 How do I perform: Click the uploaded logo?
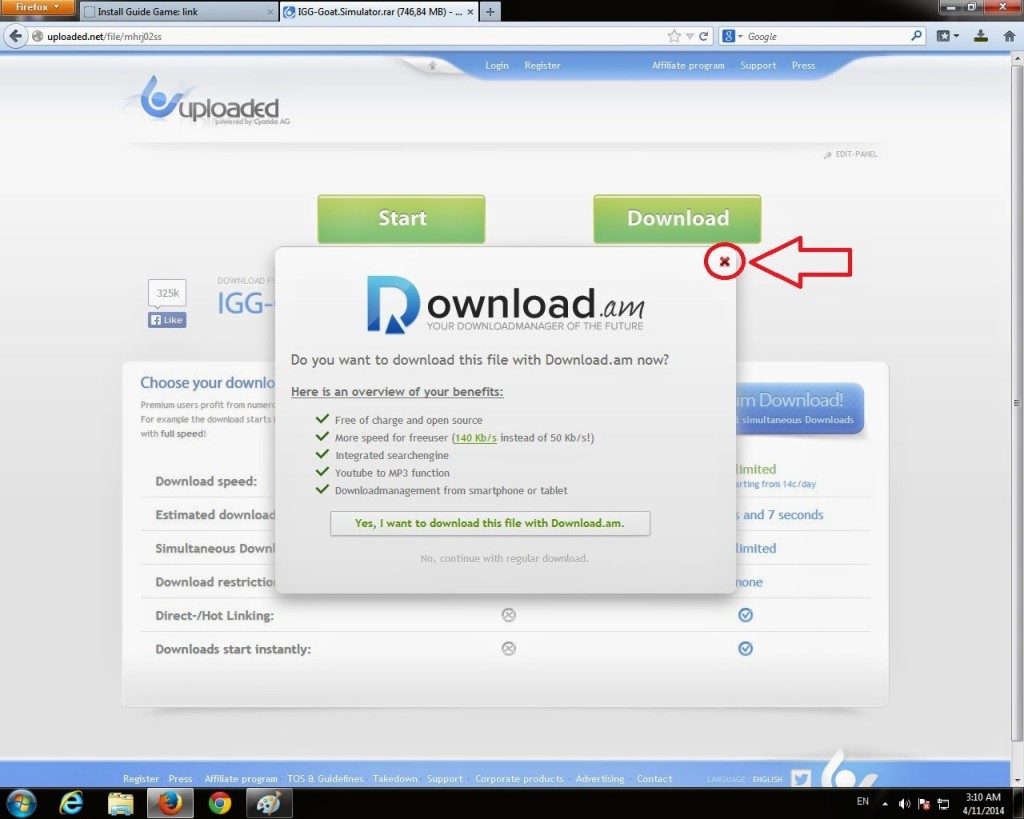[x=208, y=101]
